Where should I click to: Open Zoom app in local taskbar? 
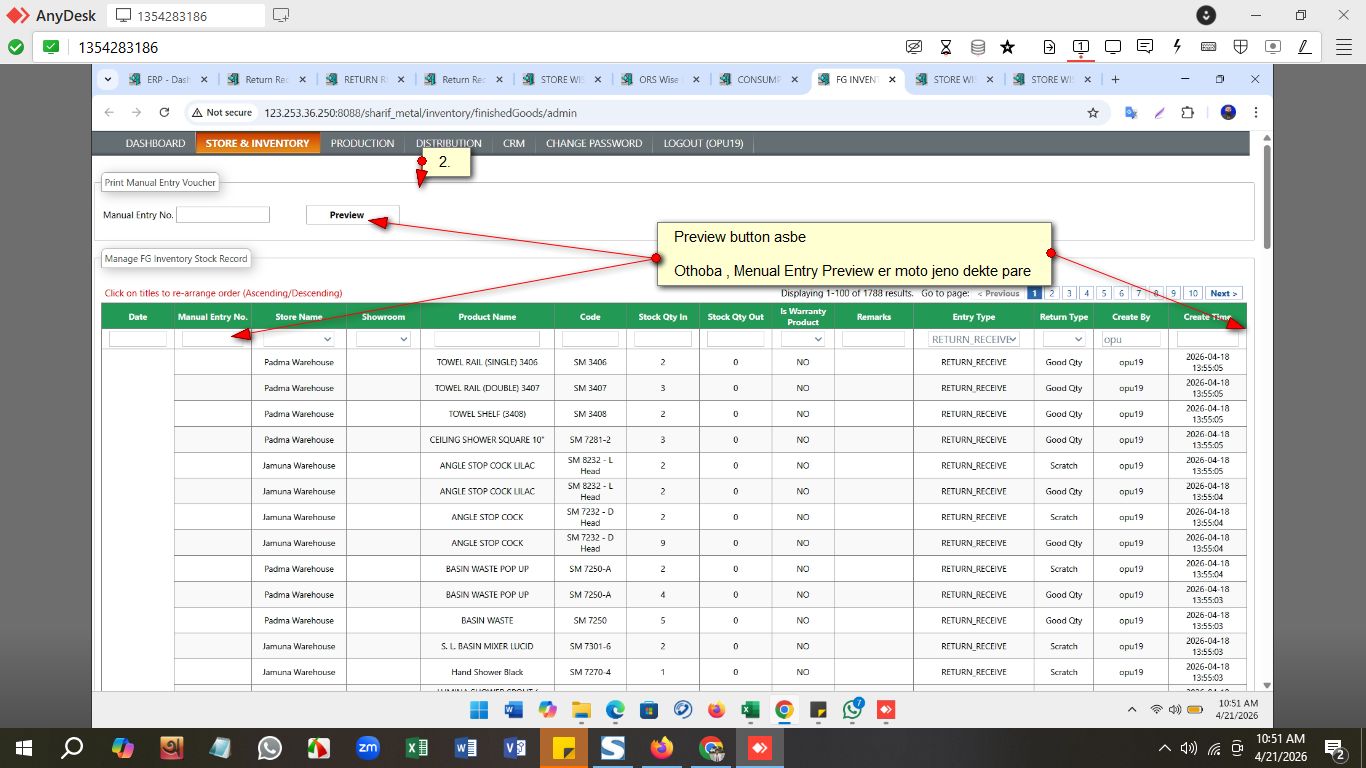pos(367,748)
